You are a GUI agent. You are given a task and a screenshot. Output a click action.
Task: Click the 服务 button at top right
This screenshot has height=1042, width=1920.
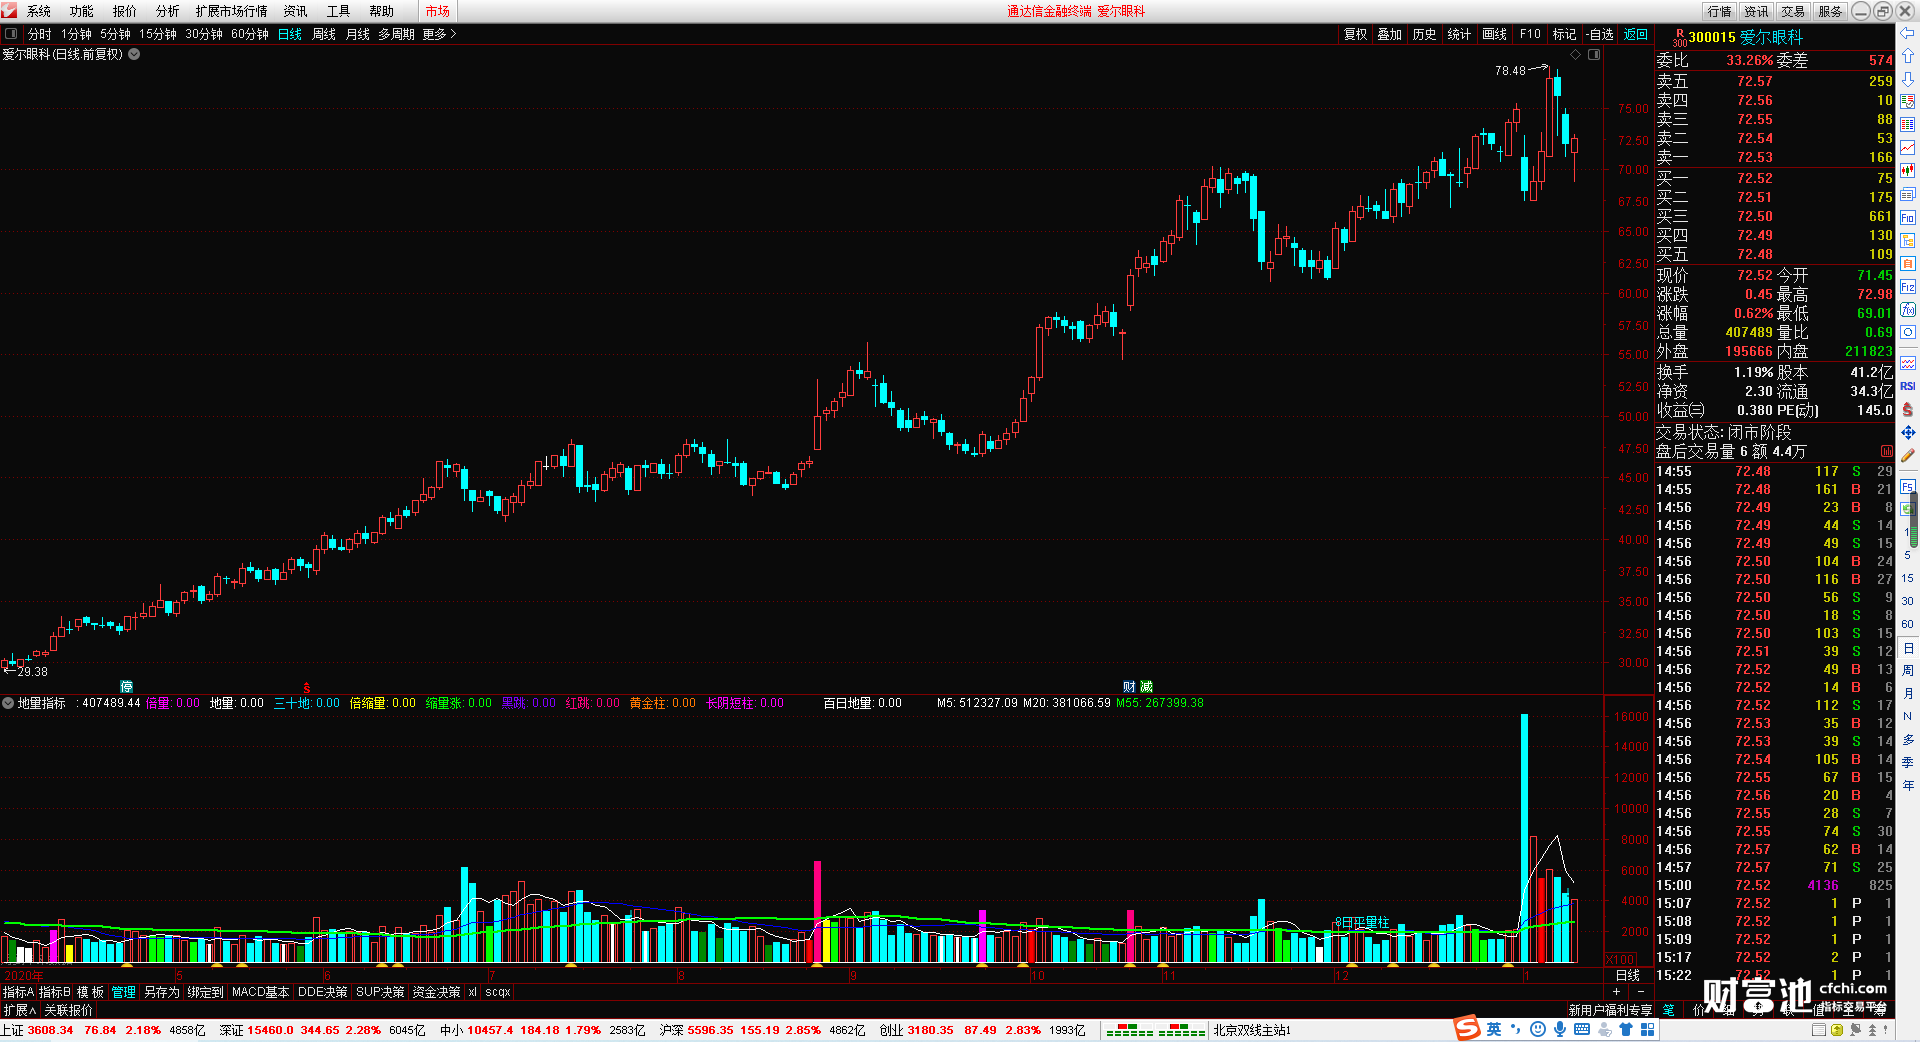click(1830, 11)
